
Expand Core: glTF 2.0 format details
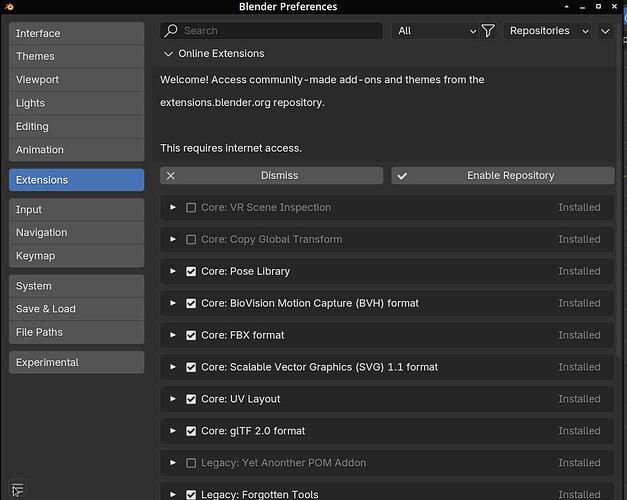coord(173,431)
